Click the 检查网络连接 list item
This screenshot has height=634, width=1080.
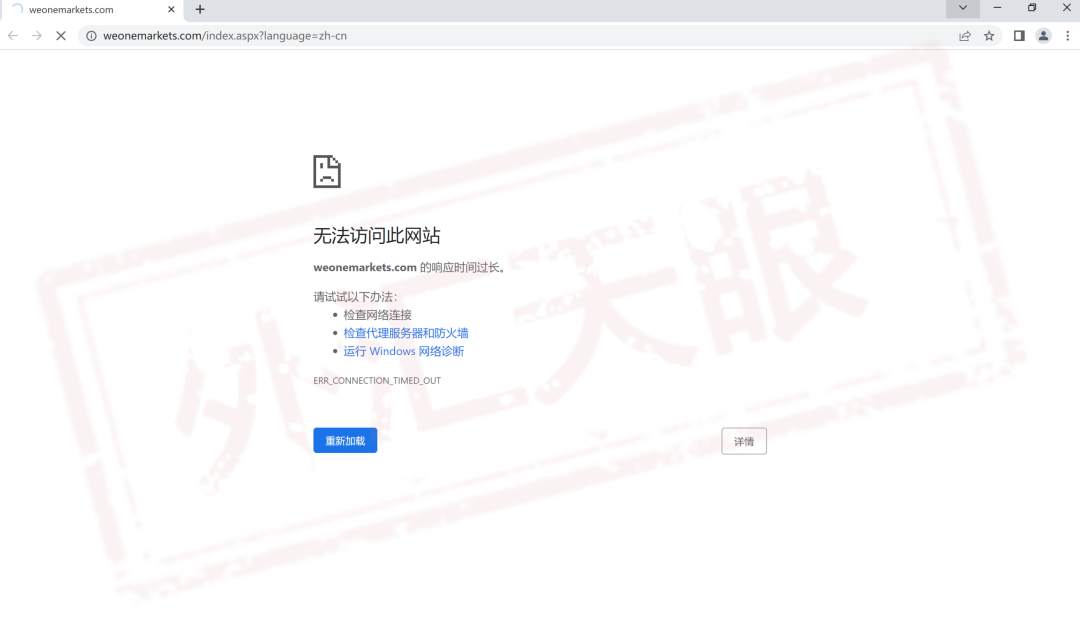(377, 315)
